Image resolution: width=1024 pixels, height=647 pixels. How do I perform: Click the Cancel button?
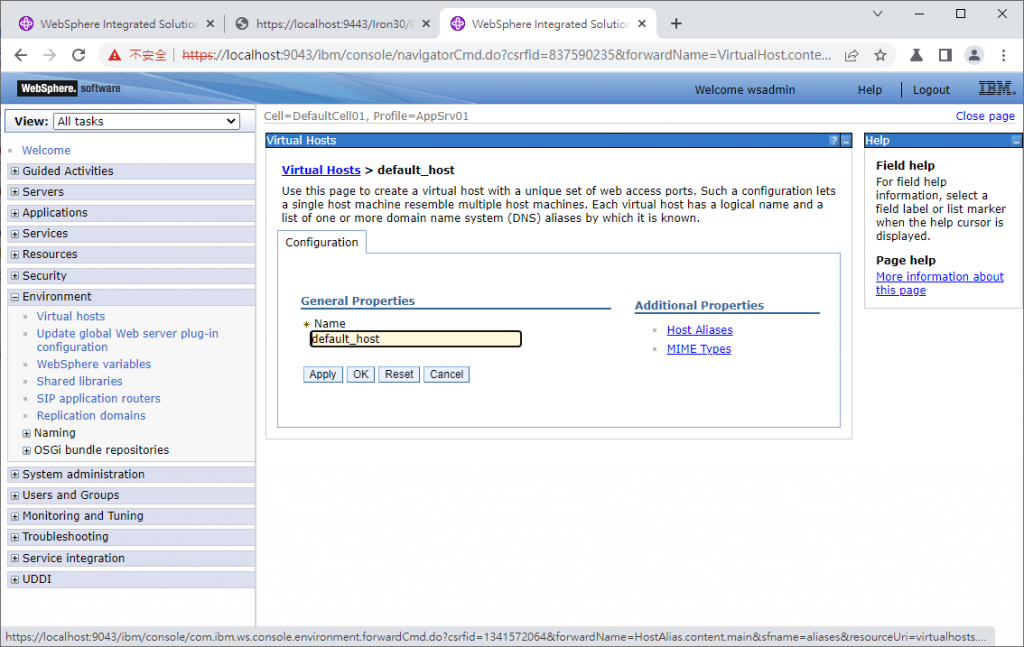point(447,374)
